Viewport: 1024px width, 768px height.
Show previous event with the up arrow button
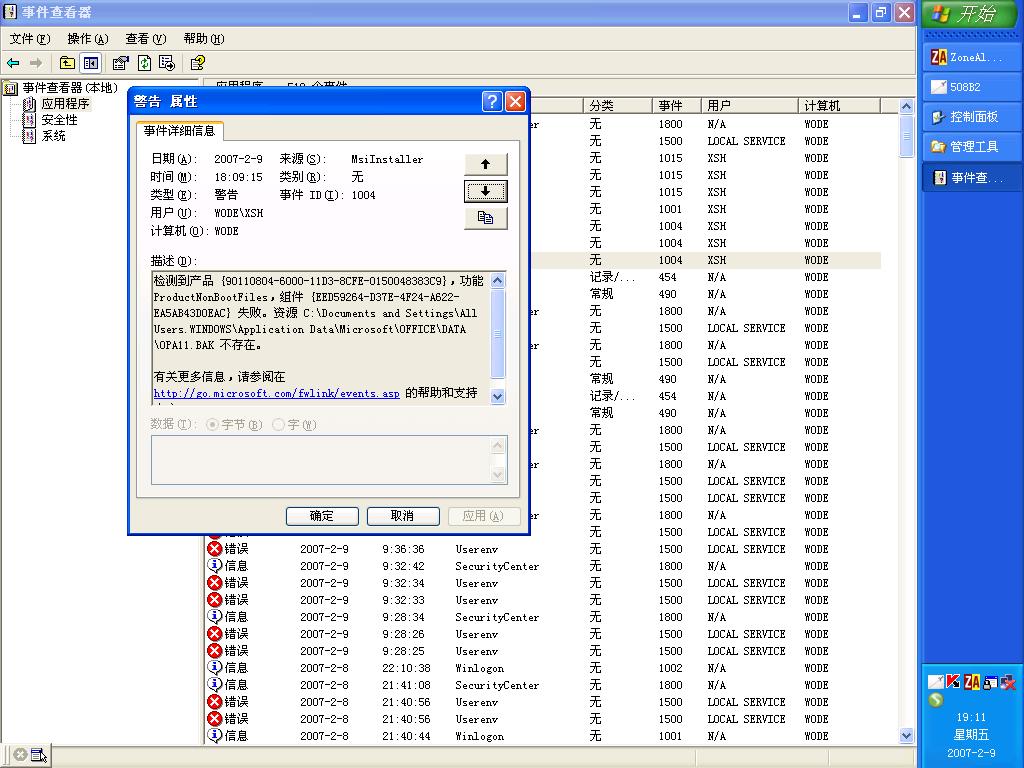pos(485,164)
